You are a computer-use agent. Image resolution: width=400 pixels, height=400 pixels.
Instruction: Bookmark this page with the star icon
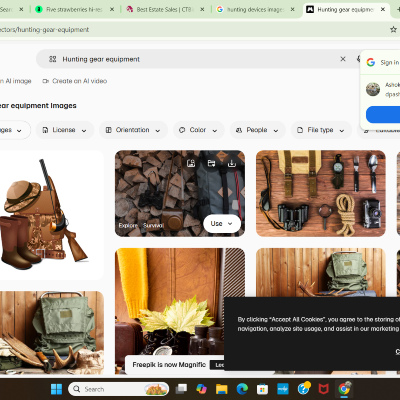coord(393,29)
